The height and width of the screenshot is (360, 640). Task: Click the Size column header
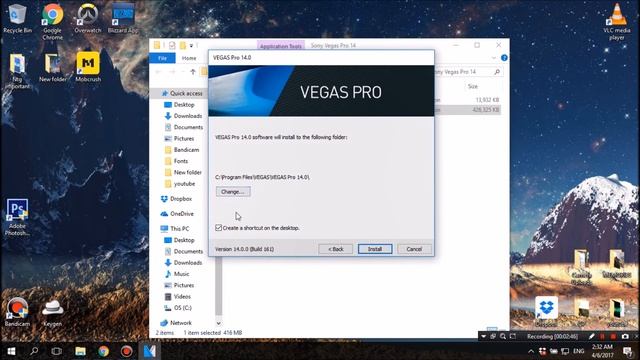tap(473, 87)
